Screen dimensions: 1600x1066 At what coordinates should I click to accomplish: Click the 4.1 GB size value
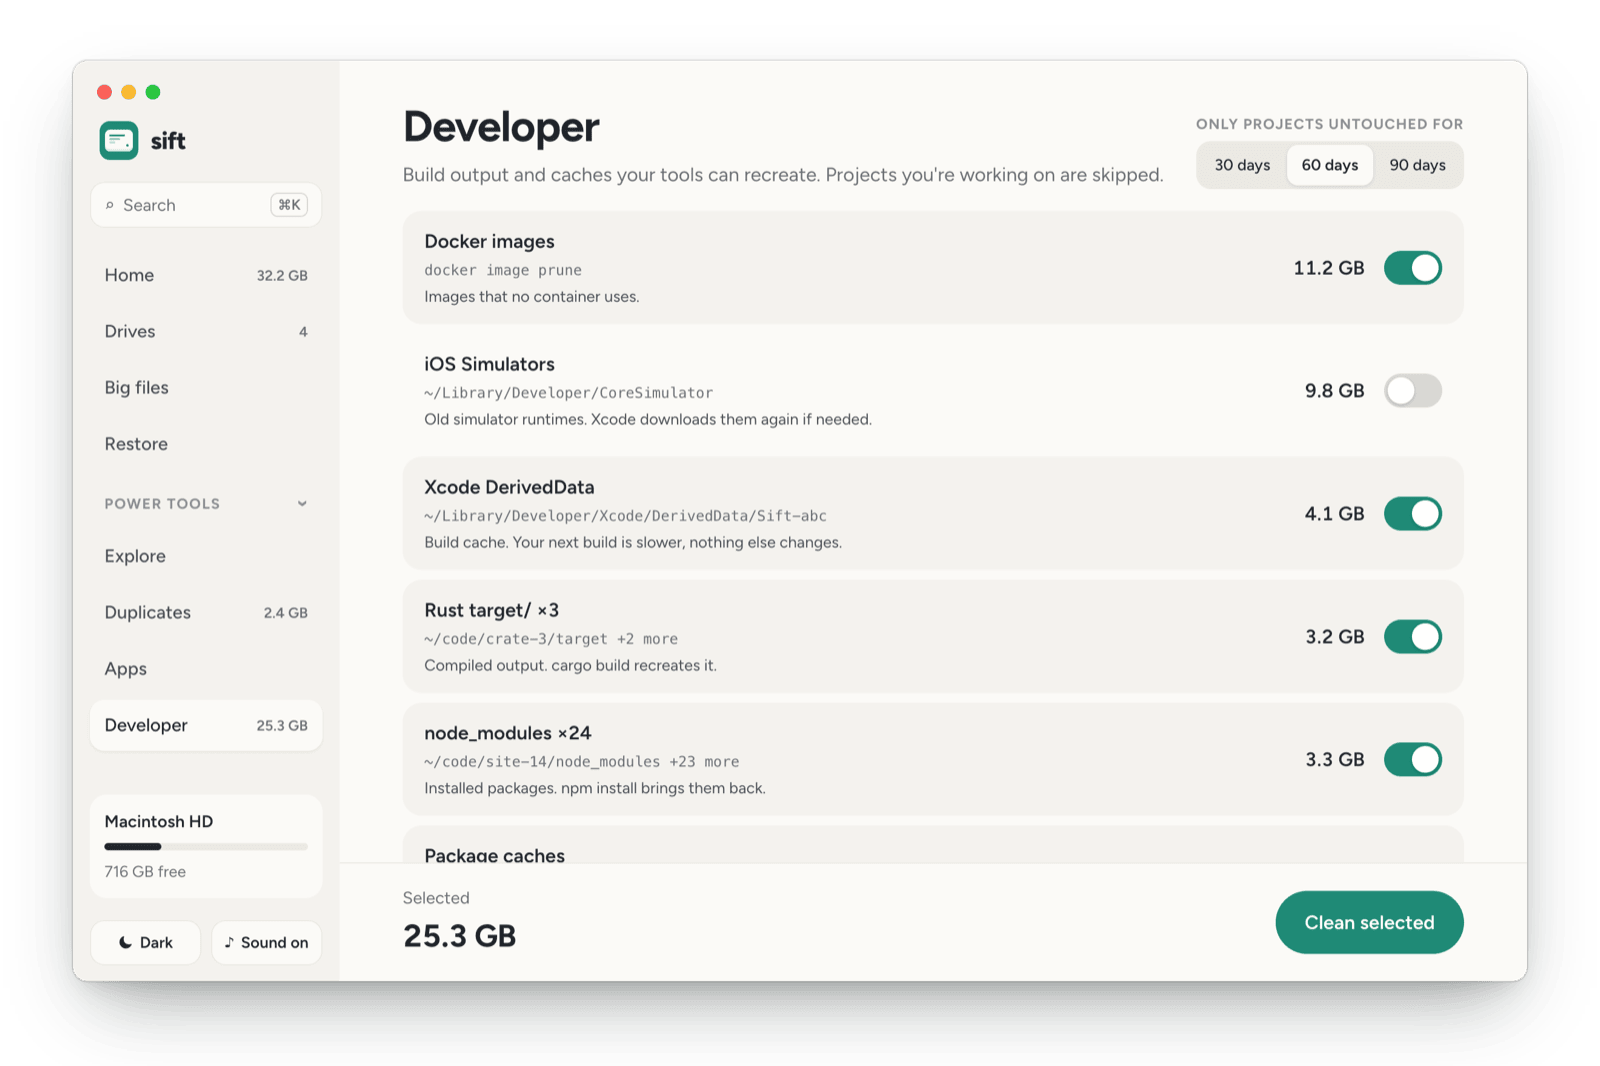click(1334, 514)
